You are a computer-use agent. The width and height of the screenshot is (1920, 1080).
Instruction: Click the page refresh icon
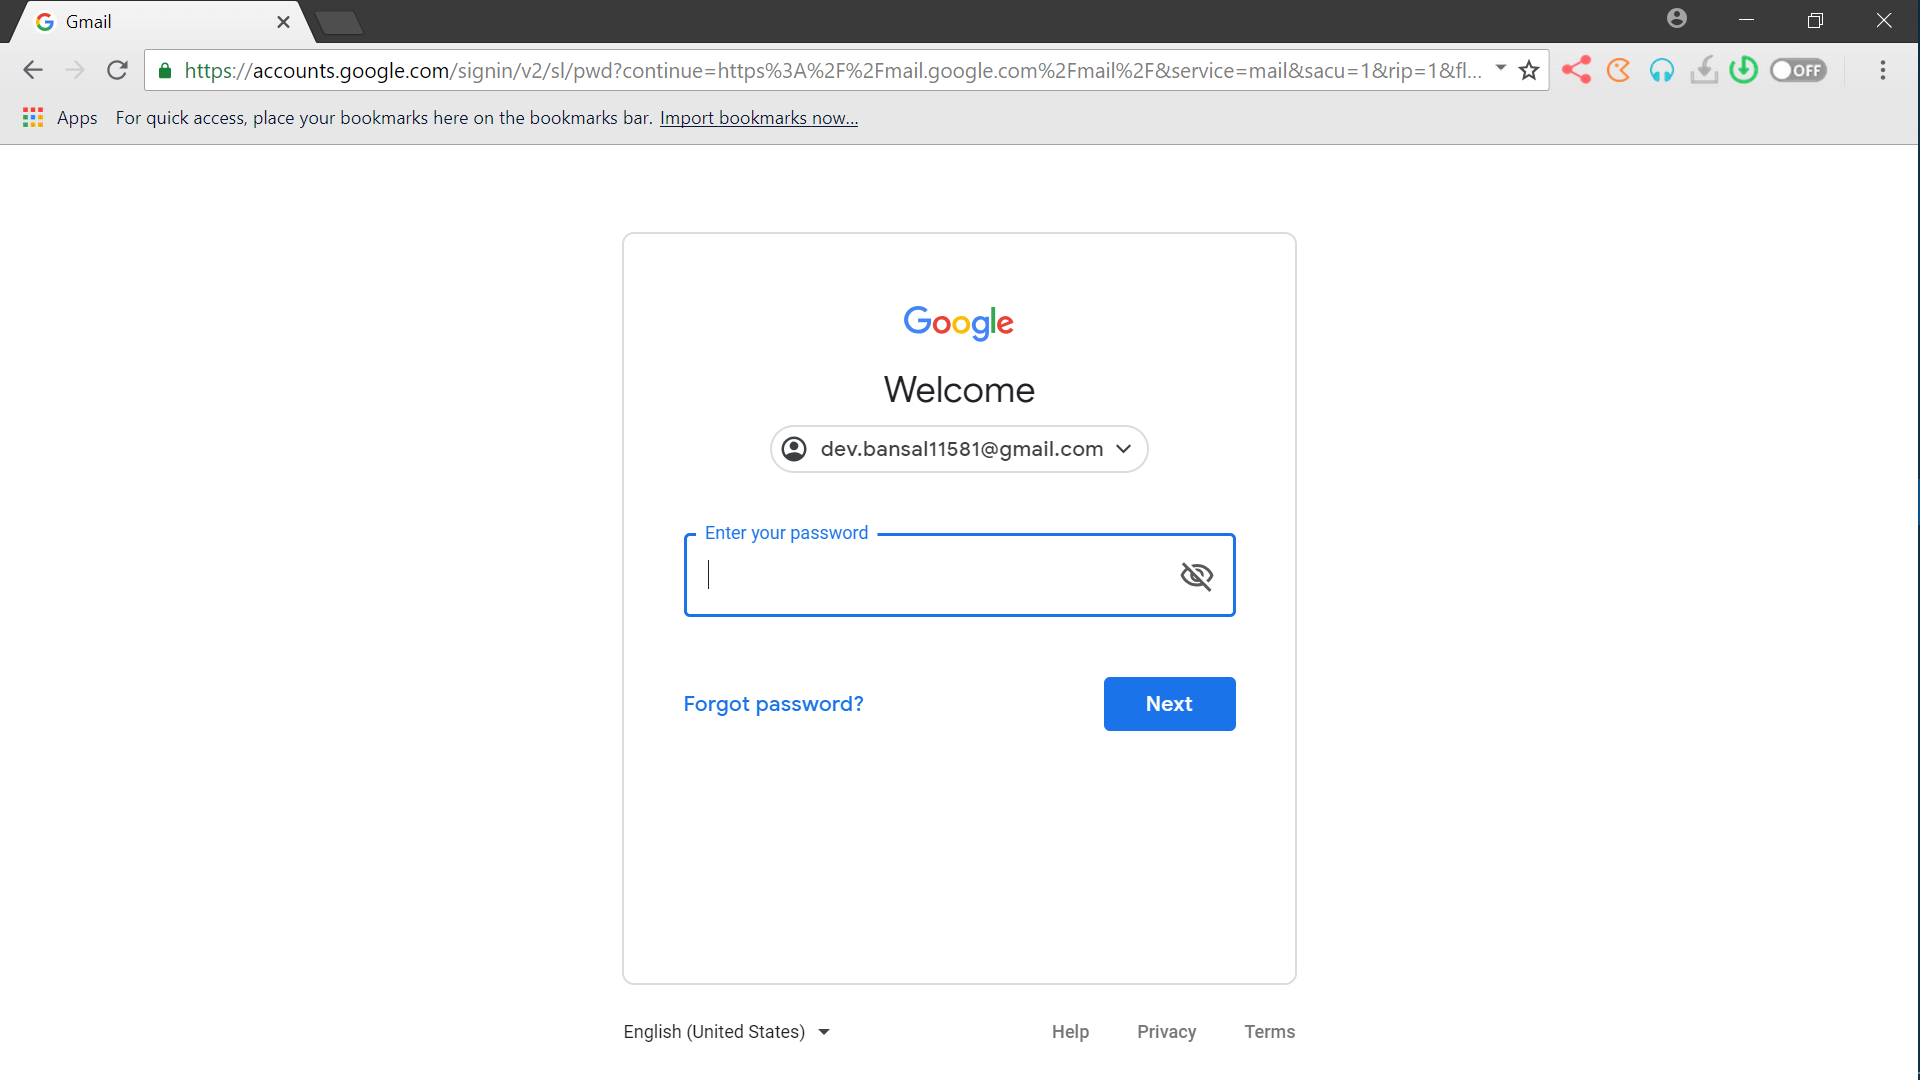(x=116, y=70)
